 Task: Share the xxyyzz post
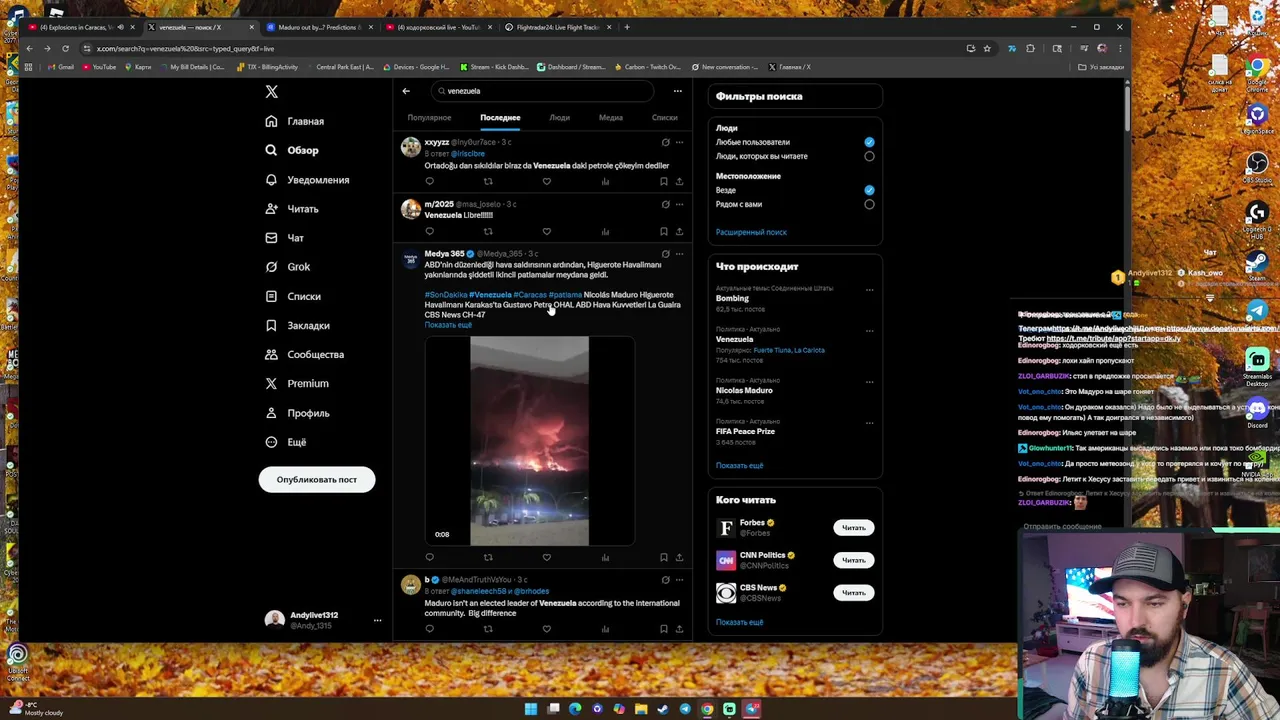point(679,181)
